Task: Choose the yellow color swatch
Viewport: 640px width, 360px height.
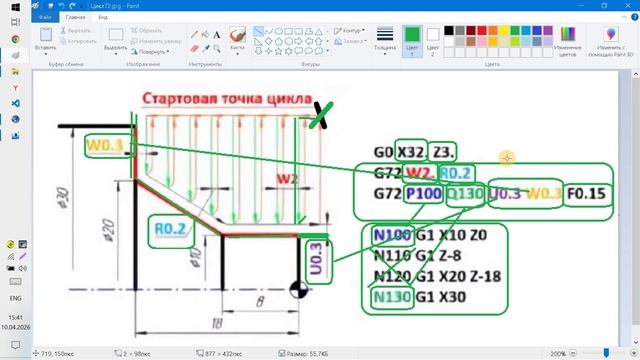Action: click(504, 30)
